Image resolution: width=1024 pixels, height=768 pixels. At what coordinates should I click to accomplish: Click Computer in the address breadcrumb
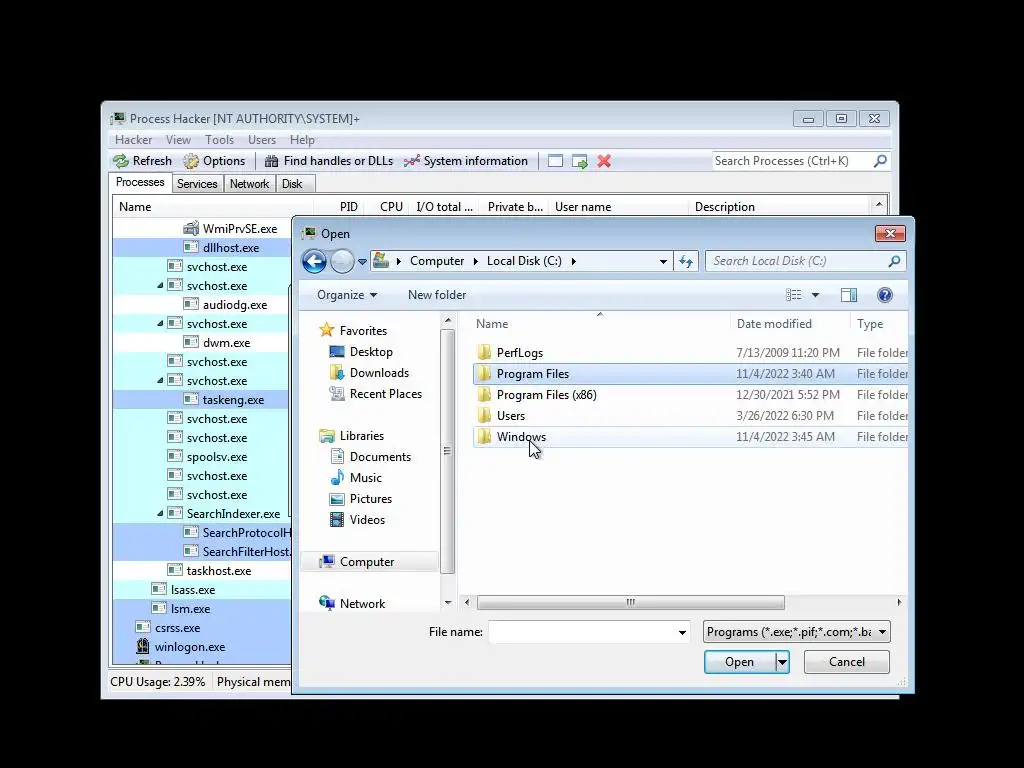tap(437, 261)
